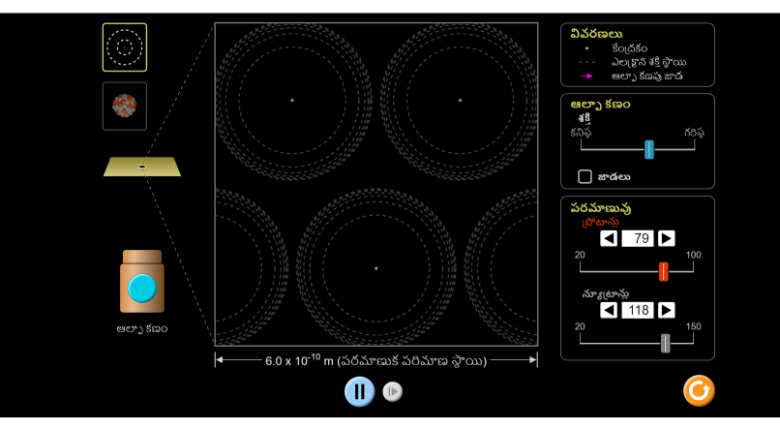
Task: Pause the simulation
Action: click(x=359, y=391)
